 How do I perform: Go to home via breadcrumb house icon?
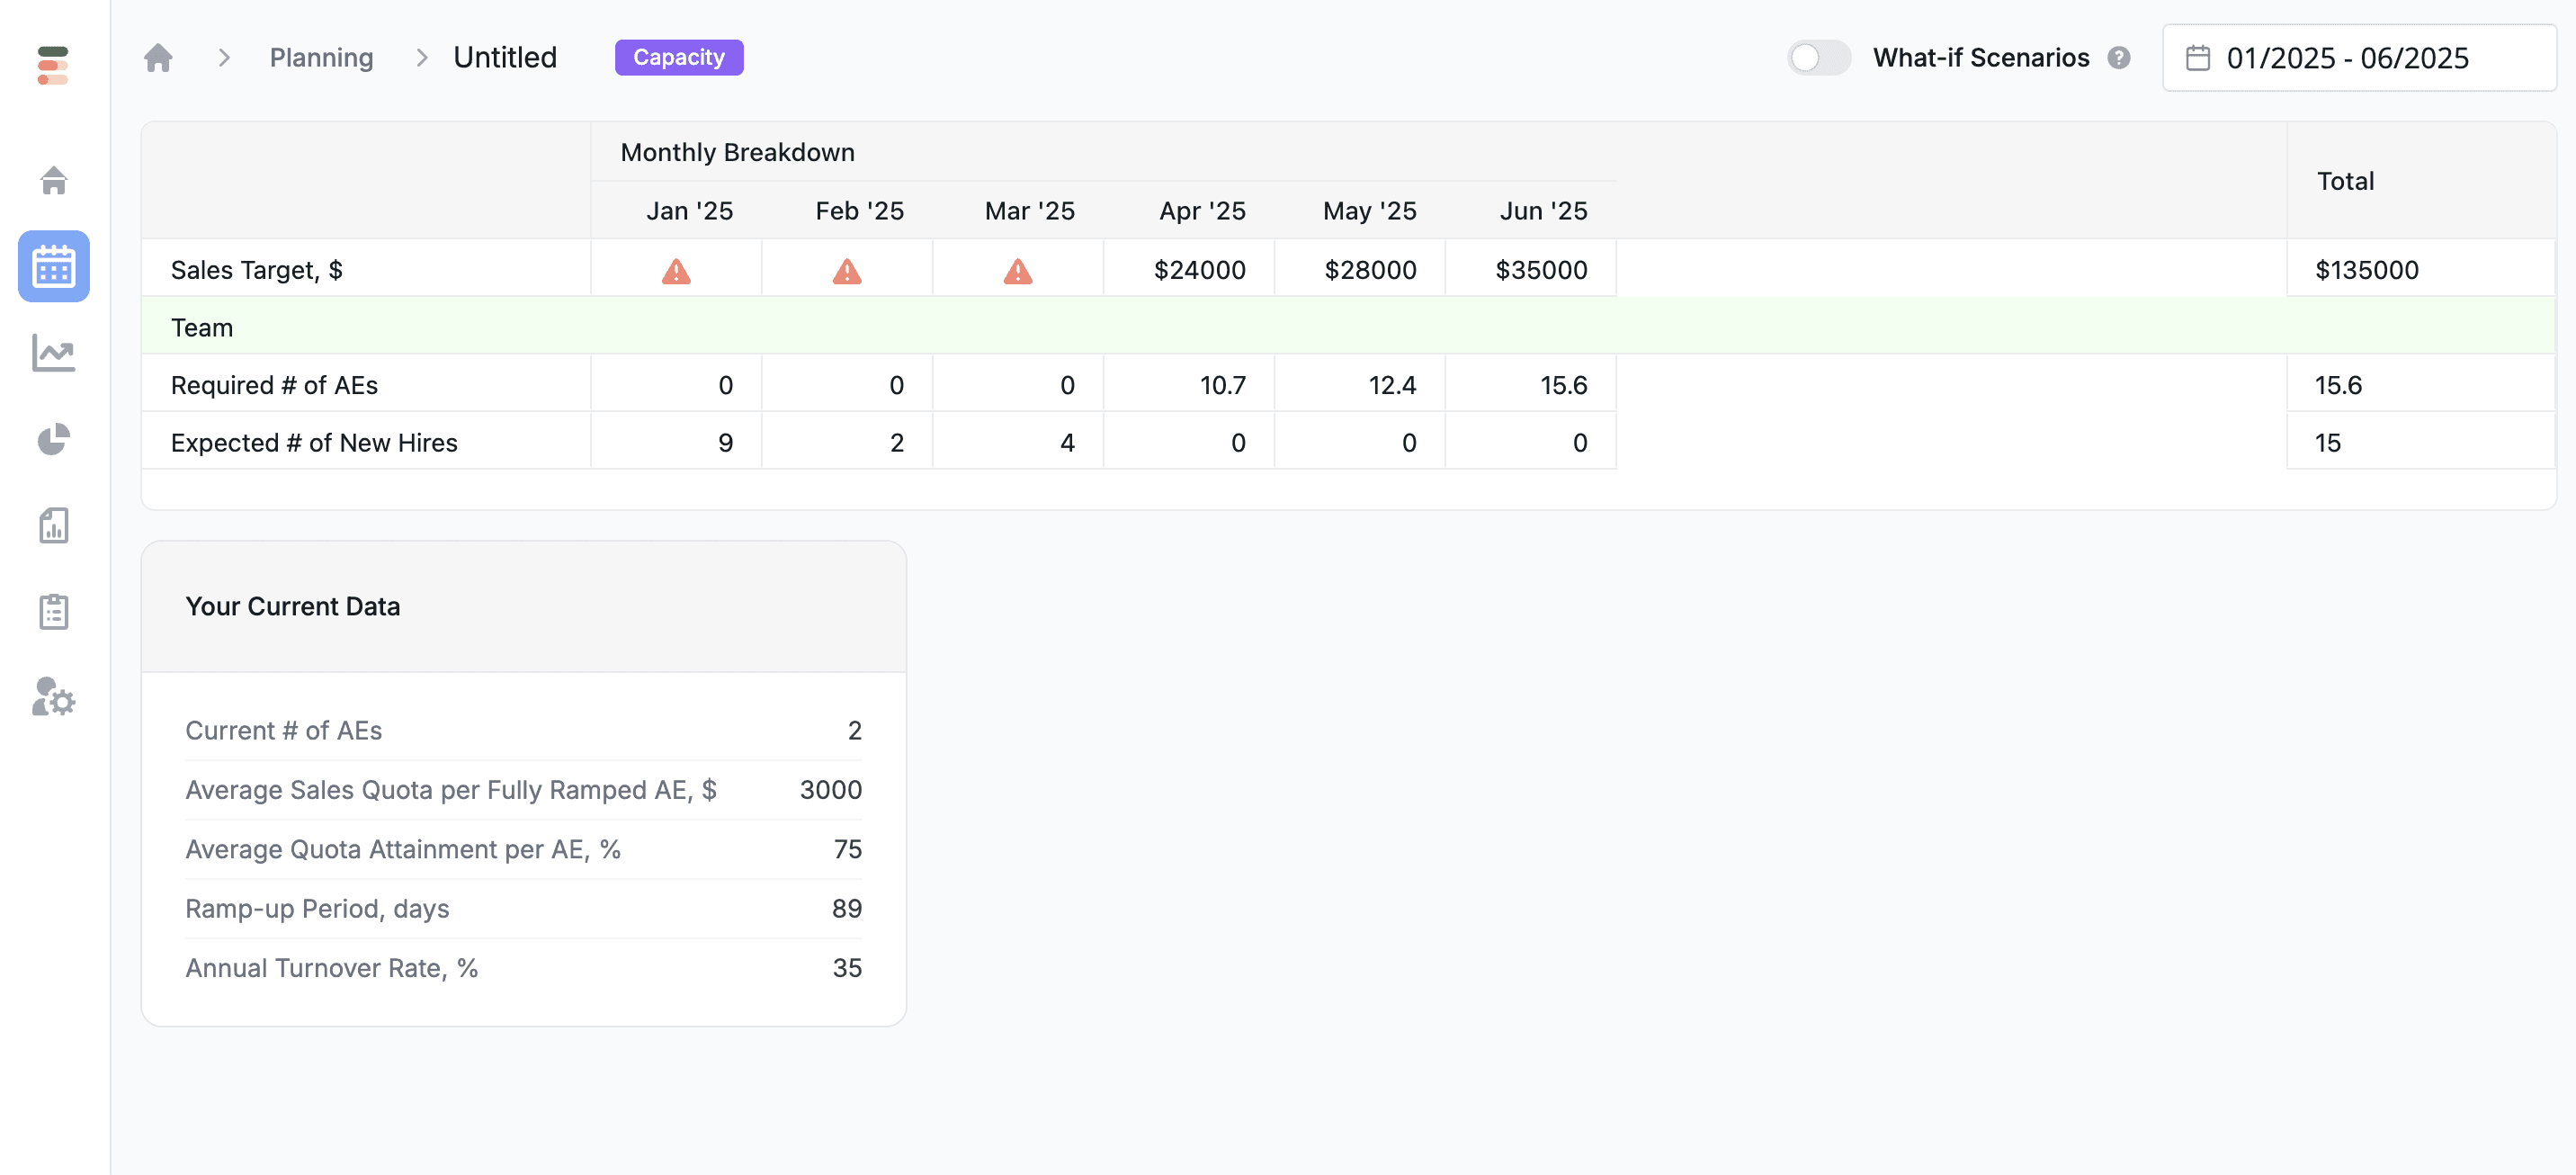pos(158,58)
